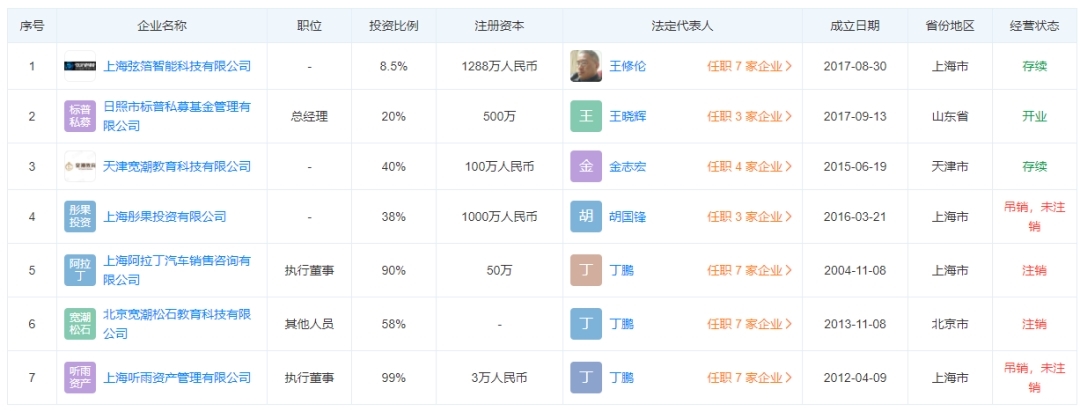Click the 投资比例 column header
The image size is (1080, 411).
[393, 25]
